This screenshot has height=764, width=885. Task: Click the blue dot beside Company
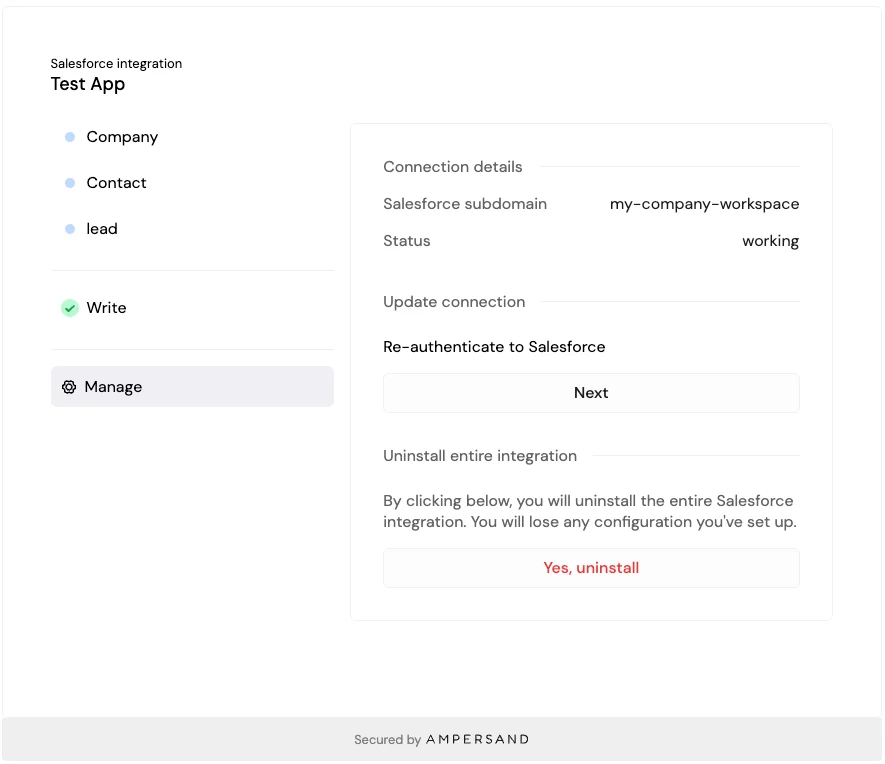tap(70, 137)
